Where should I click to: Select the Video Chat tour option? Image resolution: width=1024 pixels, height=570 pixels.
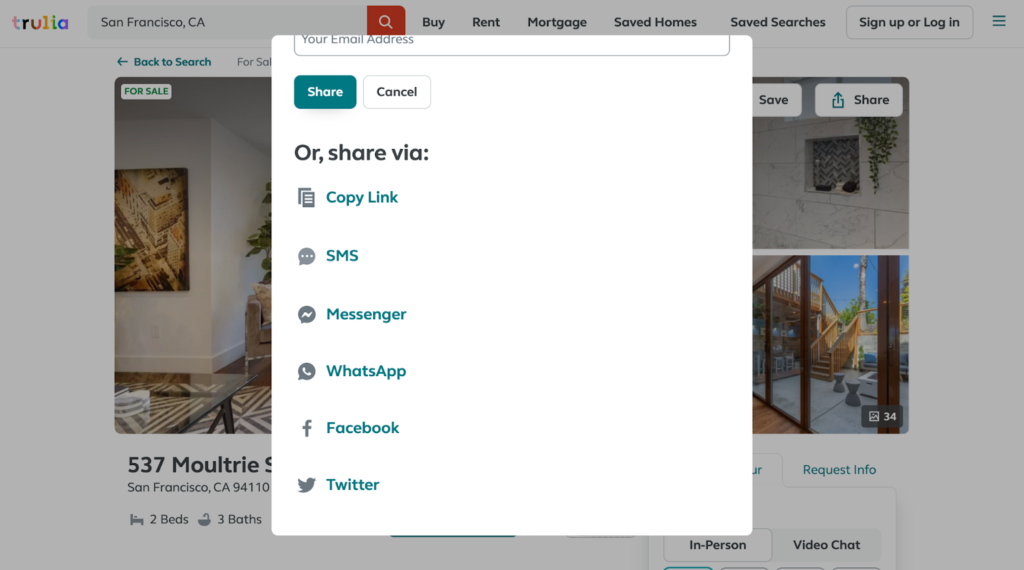(x=826, y=545)
